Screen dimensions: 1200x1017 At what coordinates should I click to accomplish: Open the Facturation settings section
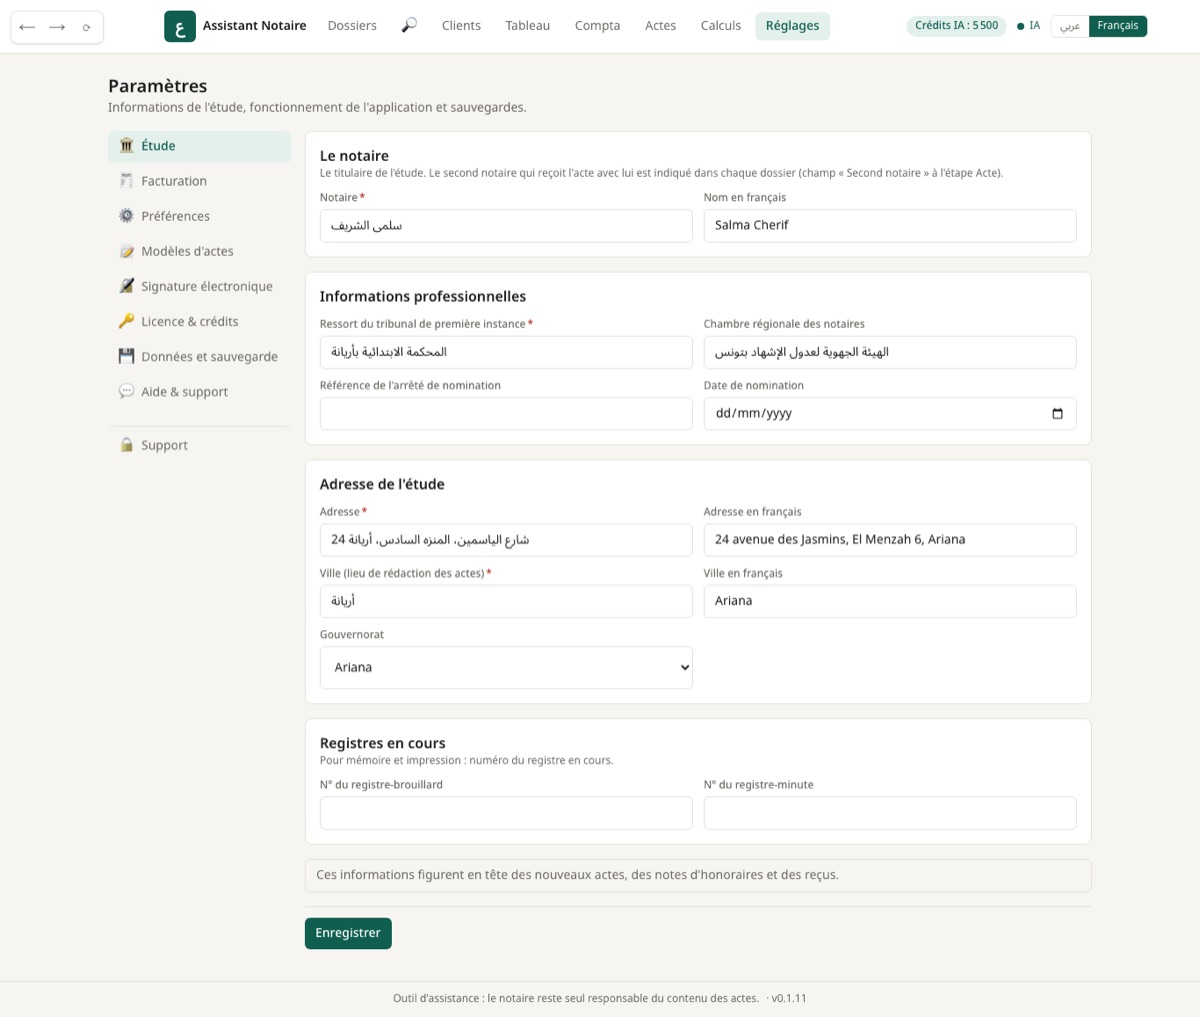click(x=199, y=181)
